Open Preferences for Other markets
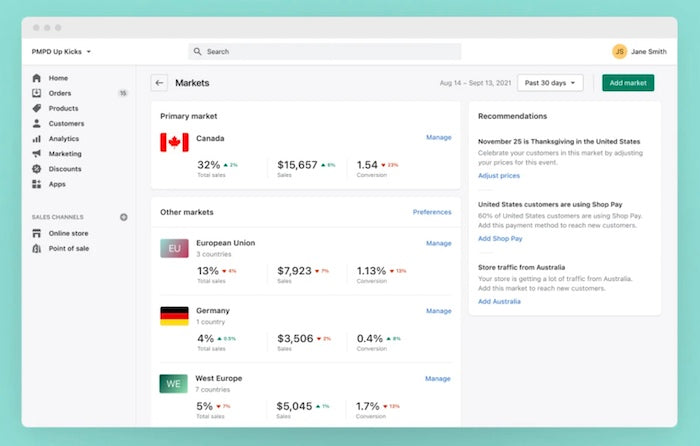The image size is (700, 446). (431, 212)
